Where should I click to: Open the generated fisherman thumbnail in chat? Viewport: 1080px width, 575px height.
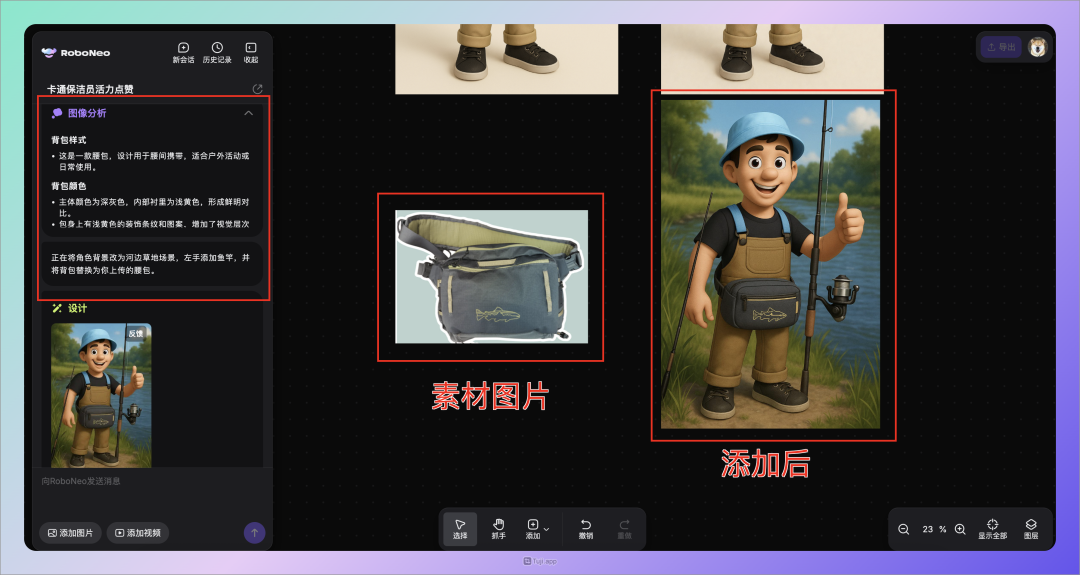(x=101, y=395)
